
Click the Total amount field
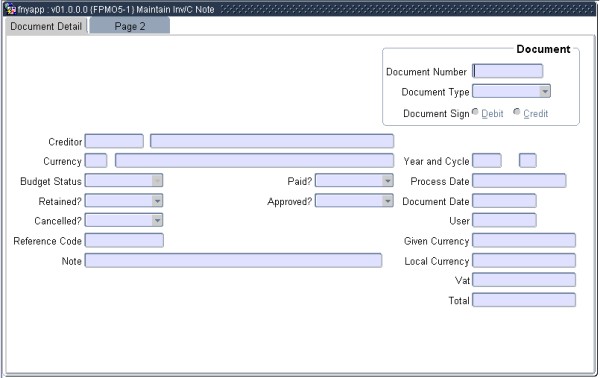[524, 300]
